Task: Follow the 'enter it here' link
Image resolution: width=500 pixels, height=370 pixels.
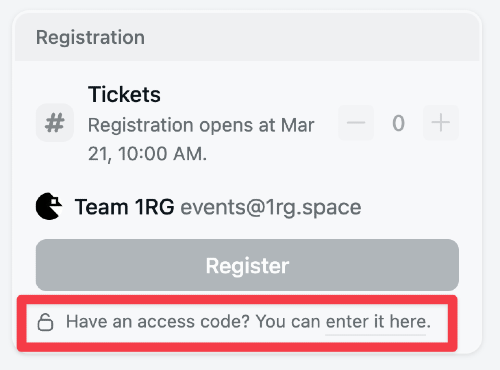Action: tap(378, 322)
